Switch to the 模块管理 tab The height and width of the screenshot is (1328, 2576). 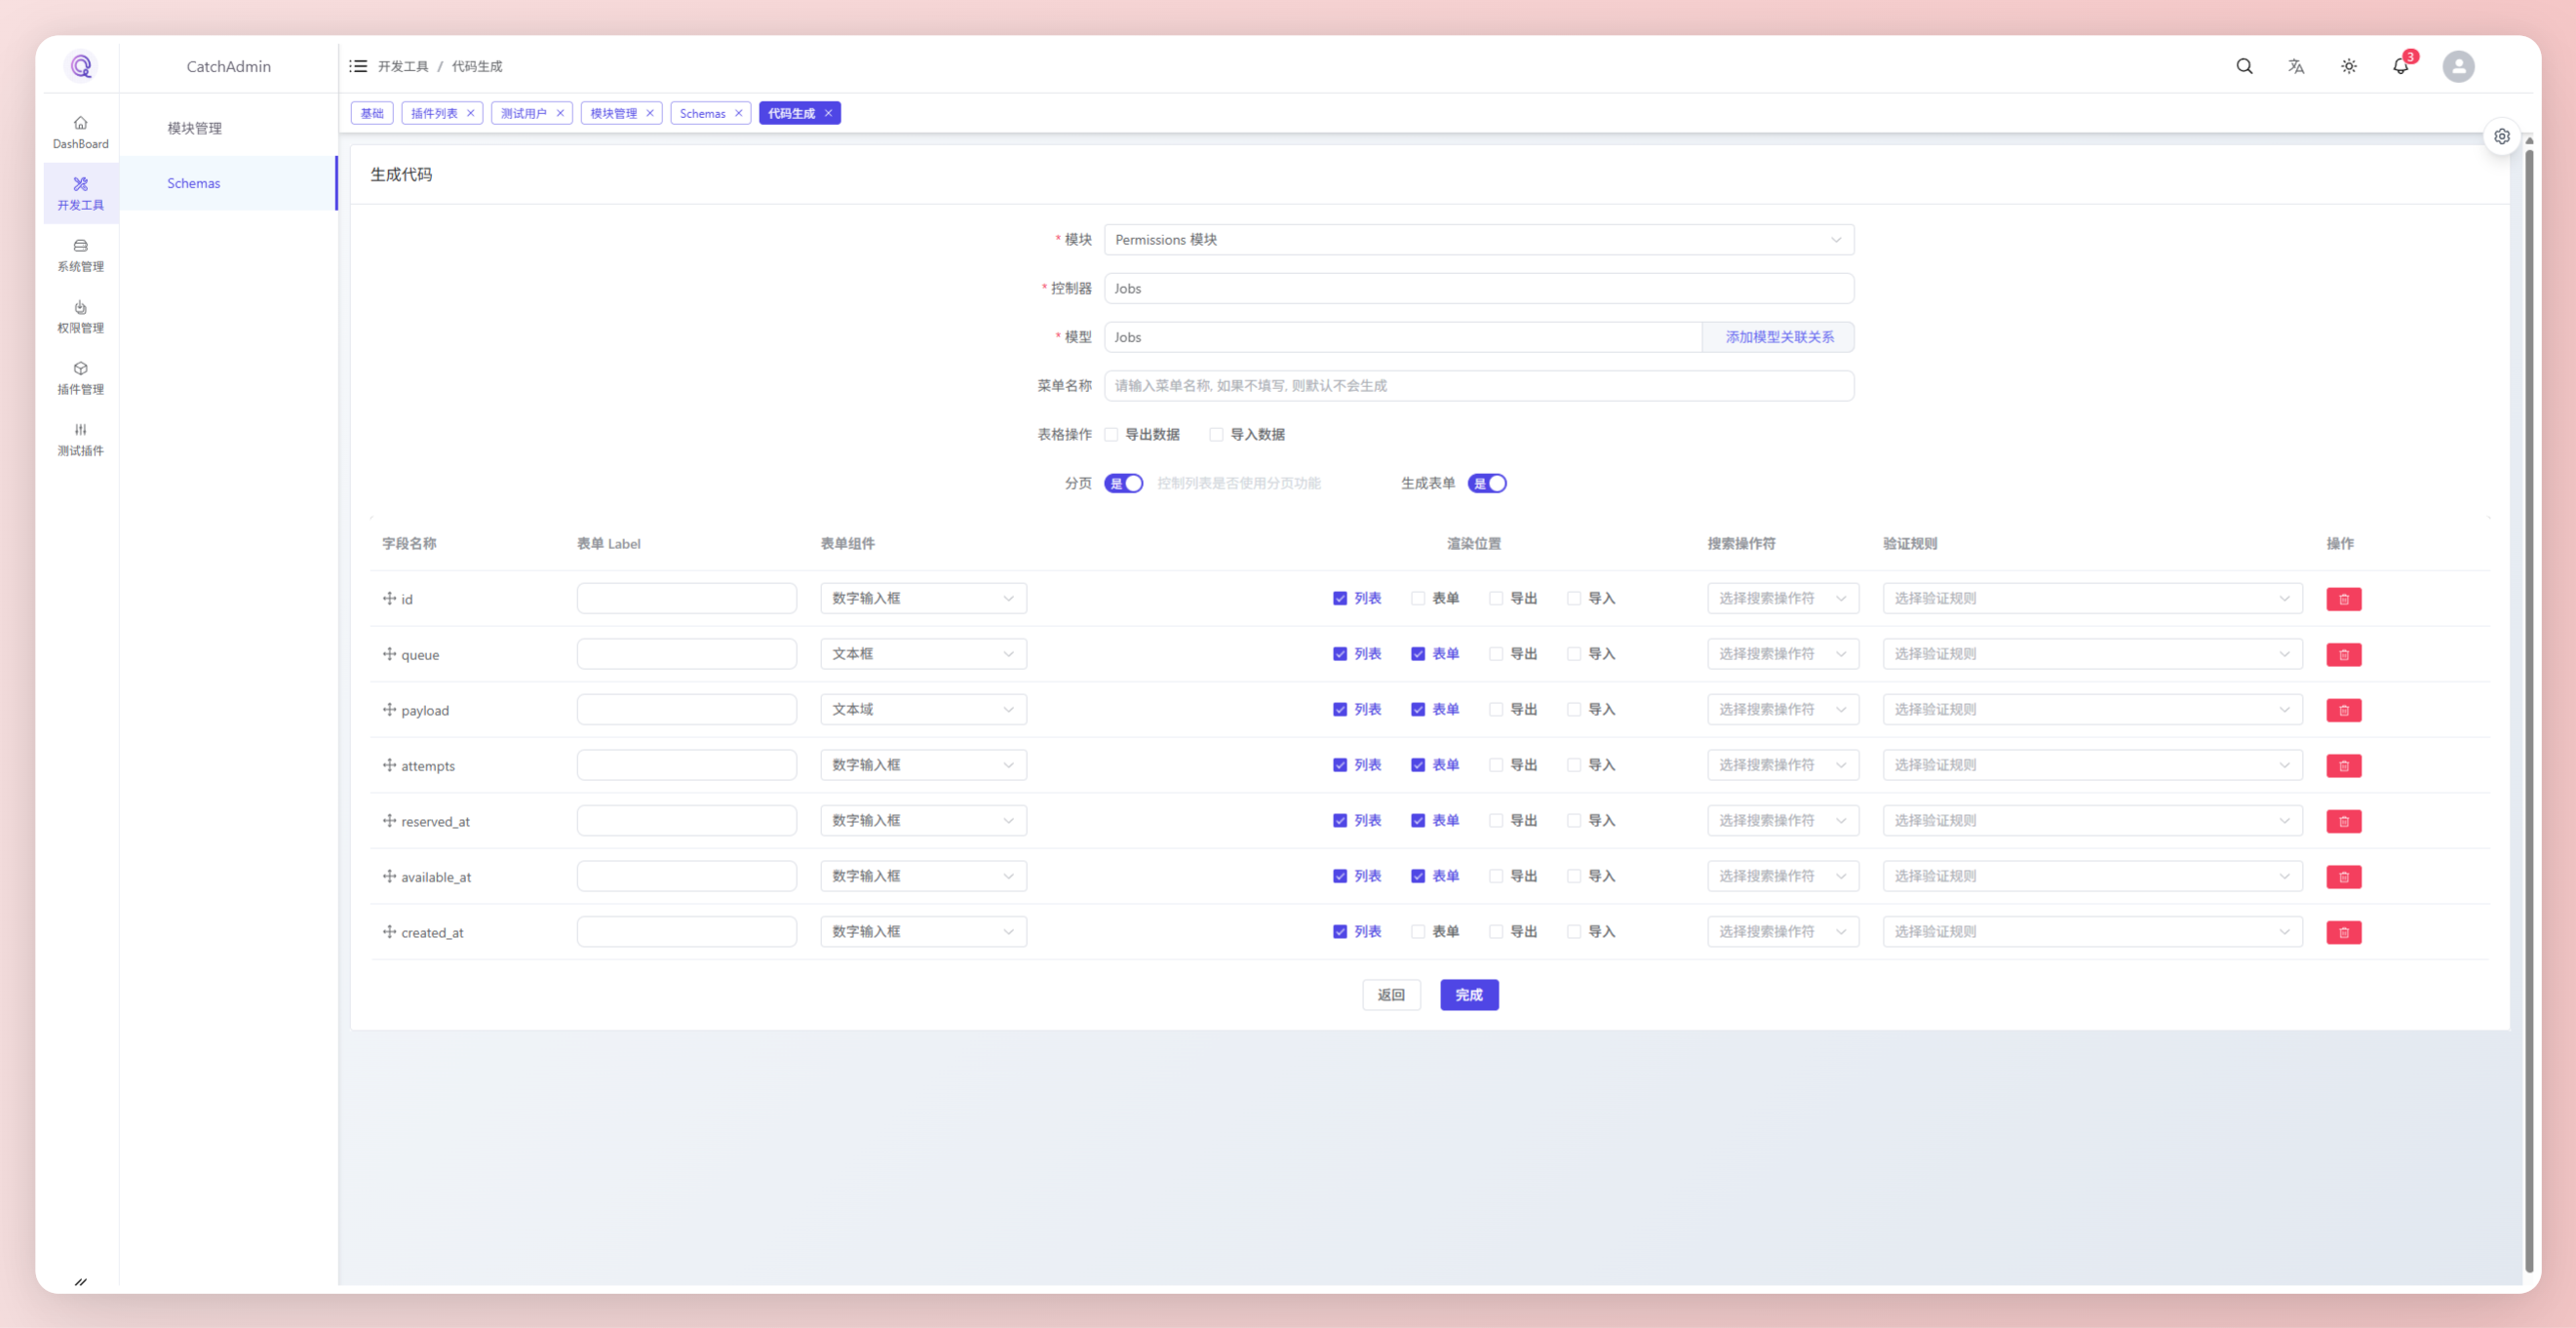(x=613, y=113)
